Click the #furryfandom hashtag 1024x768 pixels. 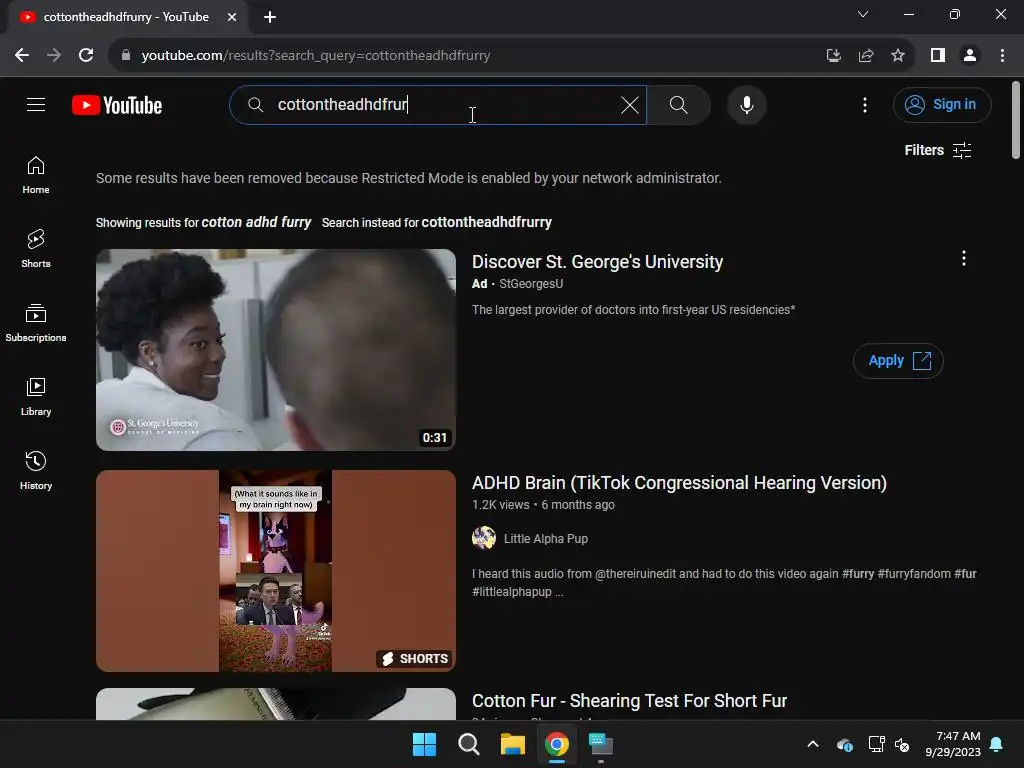tap(914, 573)
